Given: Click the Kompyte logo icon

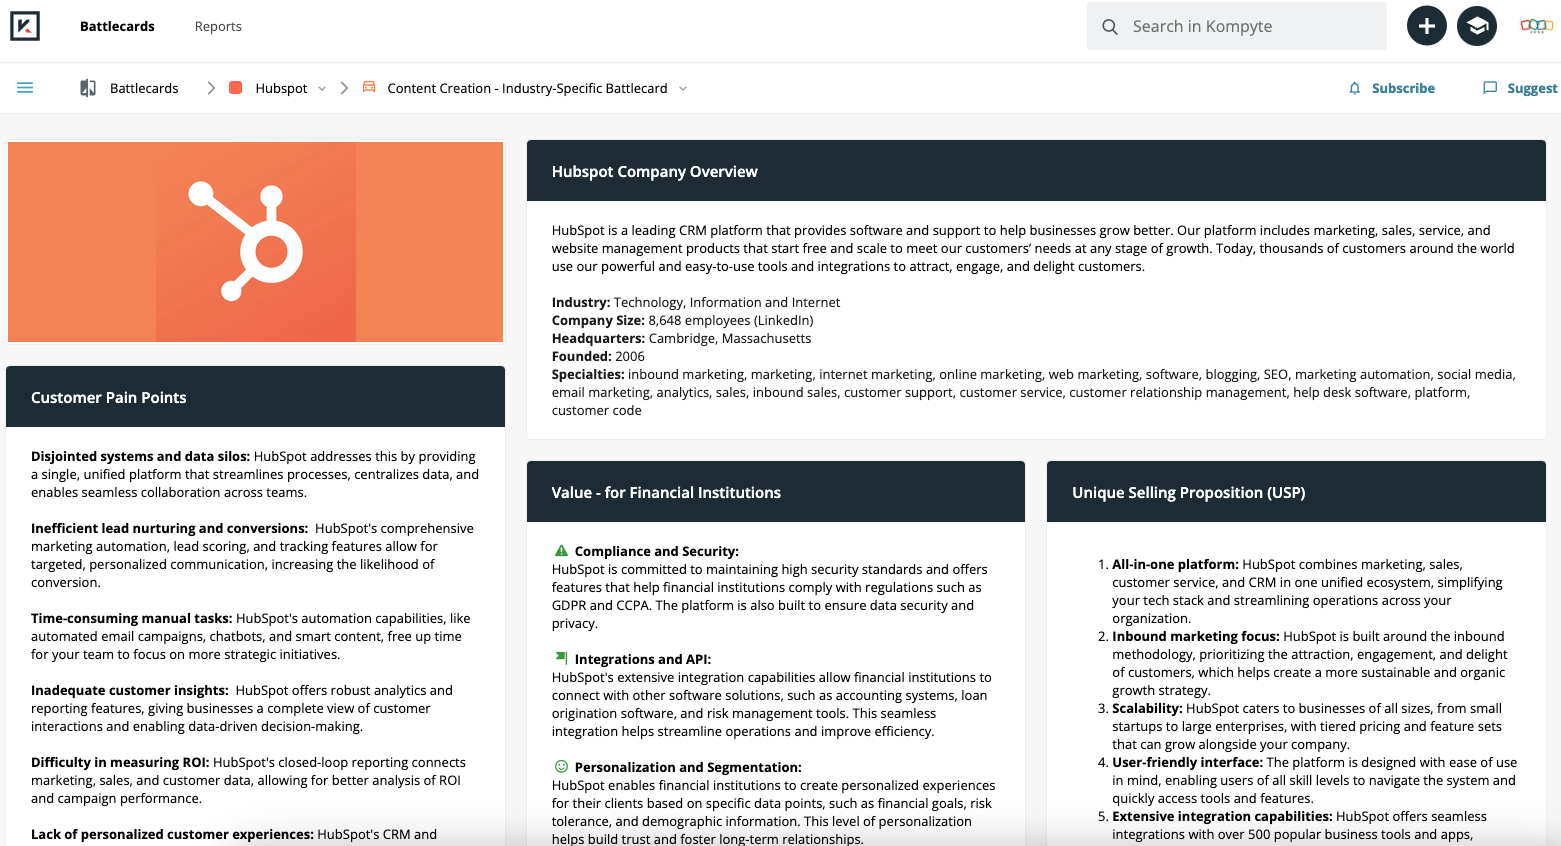Looking at the screenshot, I should 25,26.
